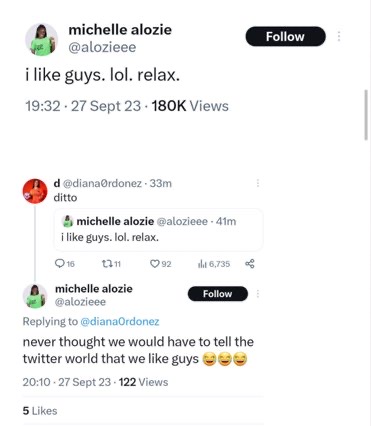Open michelle alozie's avatar on reply tweet
The image size is (371, 426).
point(35,296)
